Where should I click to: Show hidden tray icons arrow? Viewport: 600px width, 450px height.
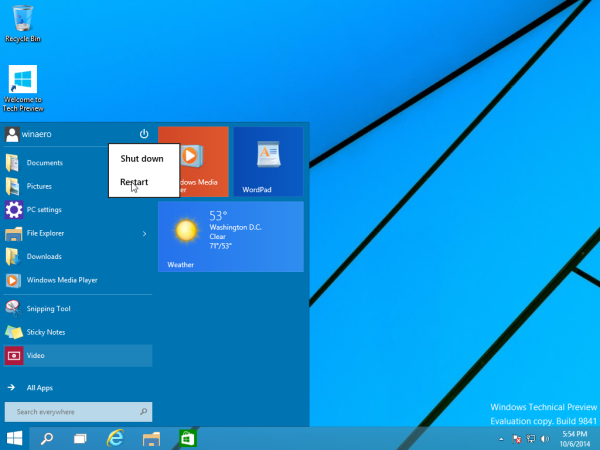pos(501,439)
